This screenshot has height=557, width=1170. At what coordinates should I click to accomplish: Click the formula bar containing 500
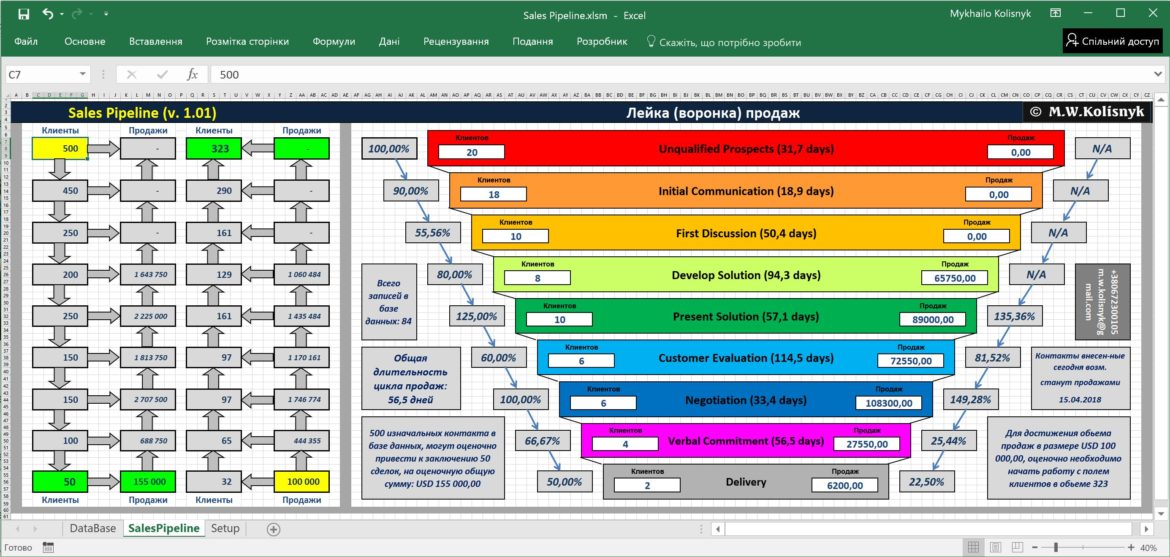pyautogui.click(x=679, y=75)
